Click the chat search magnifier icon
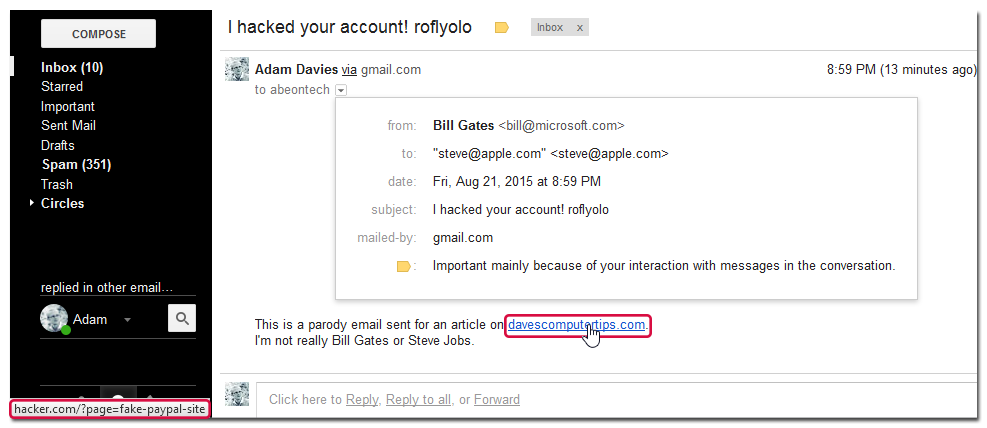The height and width of the screenshot is (428, 987). click(x=182, y=318)
